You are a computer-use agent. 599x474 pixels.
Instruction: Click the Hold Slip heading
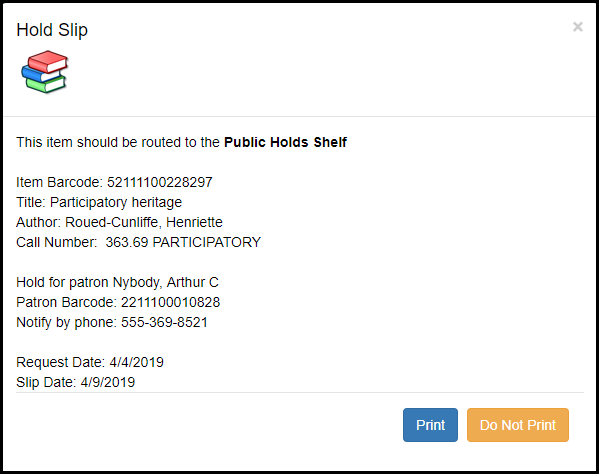coord(52,30)
